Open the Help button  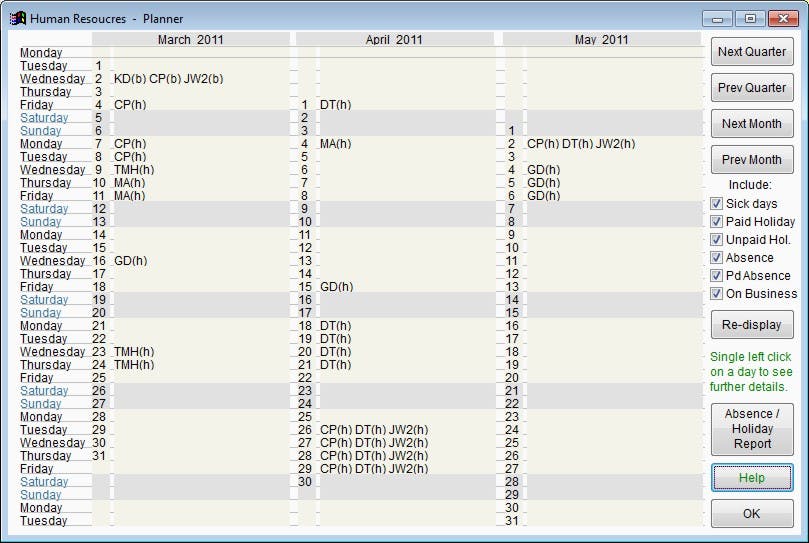click(x=752, y=477)
